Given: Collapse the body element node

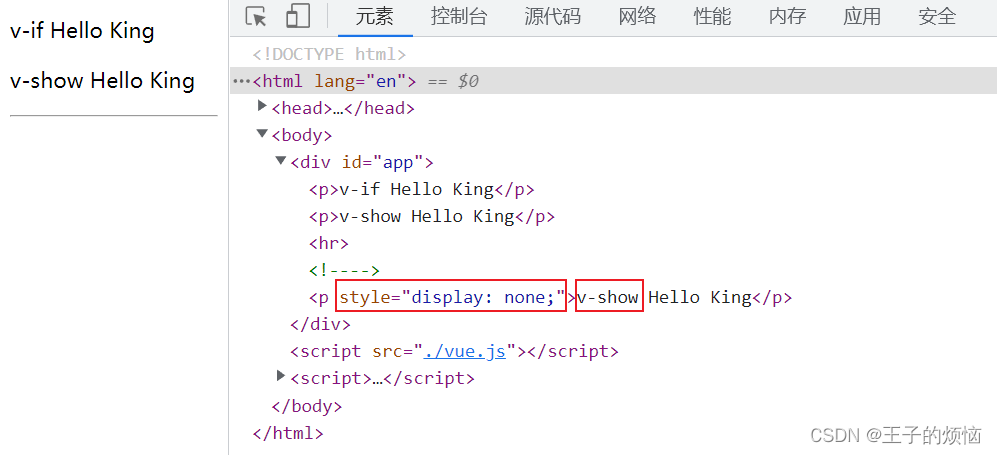Looking at the screenshot, I should [263, 134].
